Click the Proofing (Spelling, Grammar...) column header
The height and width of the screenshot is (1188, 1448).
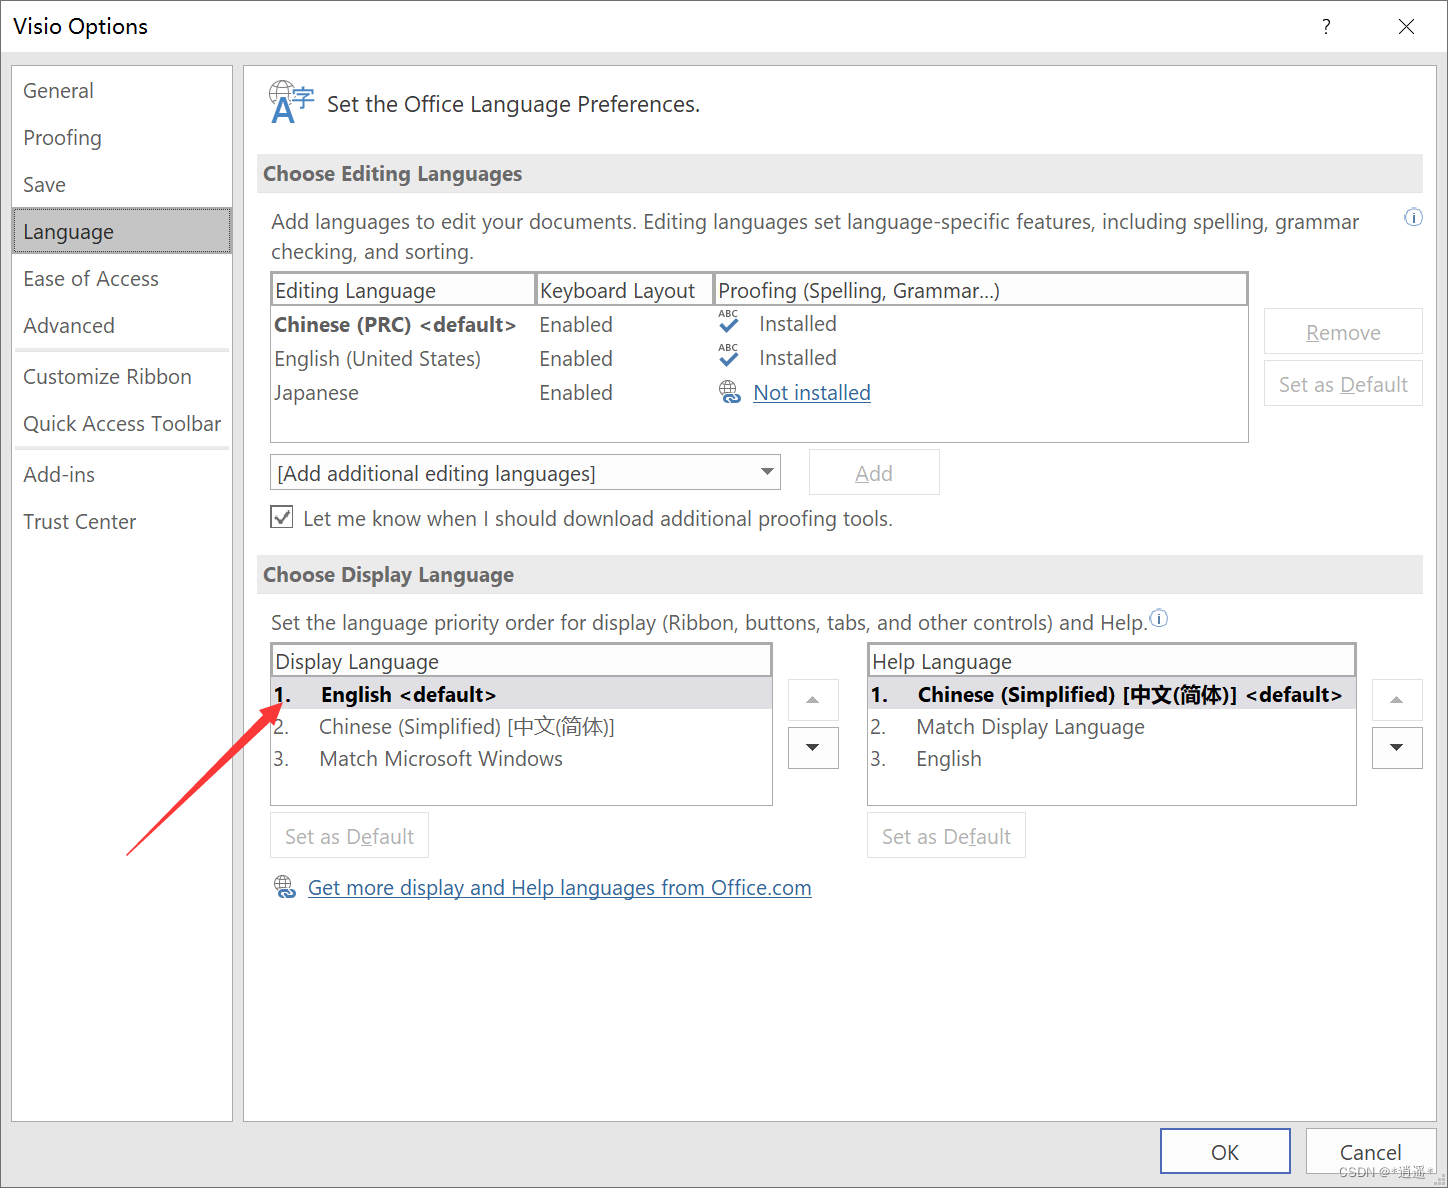pyautogui.click(x=981, y=290)
